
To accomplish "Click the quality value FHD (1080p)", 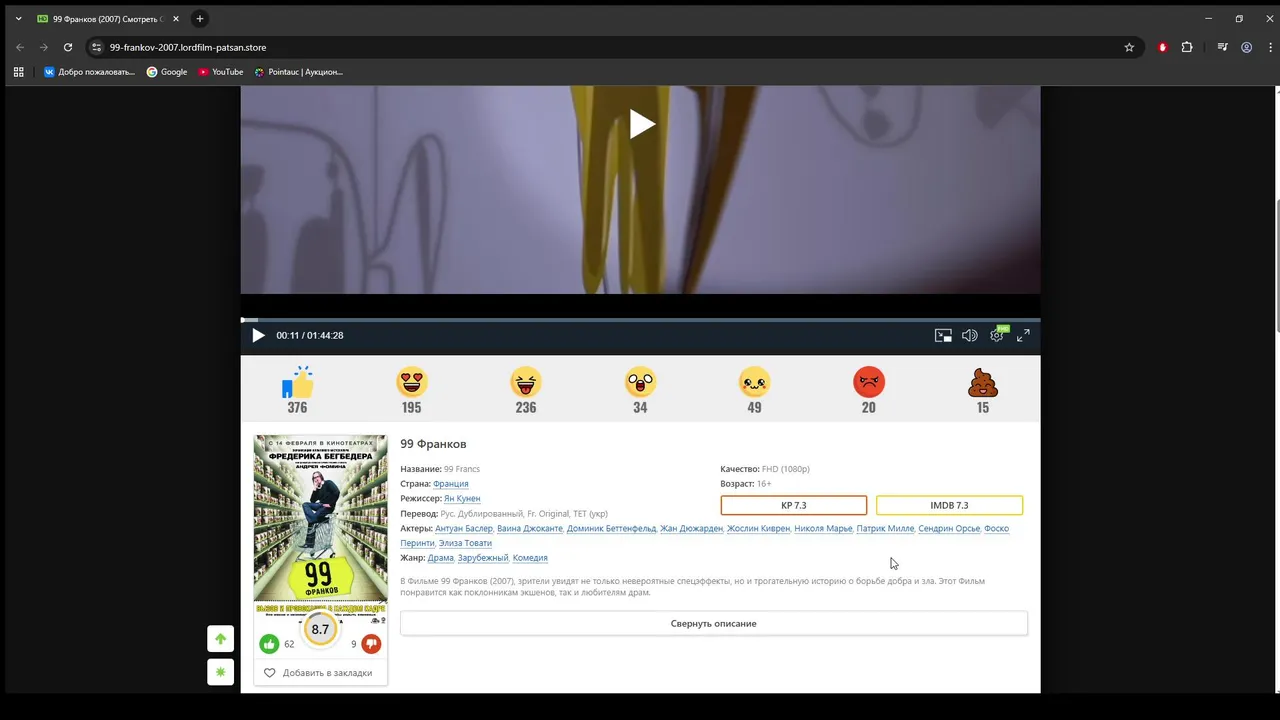I will click(x=786, y=469).
